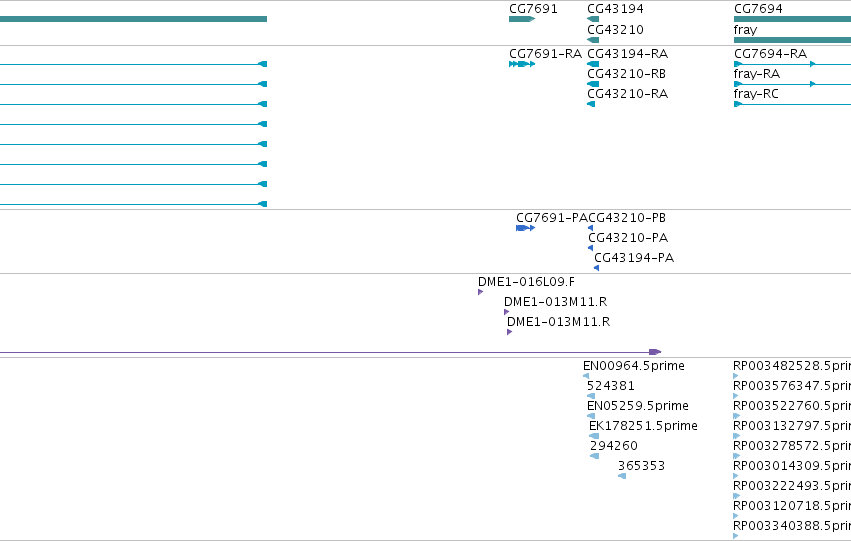The image size is (851, 541).
Task: Open the fray-RA transcript label
Action: click(x=757, y=74)
